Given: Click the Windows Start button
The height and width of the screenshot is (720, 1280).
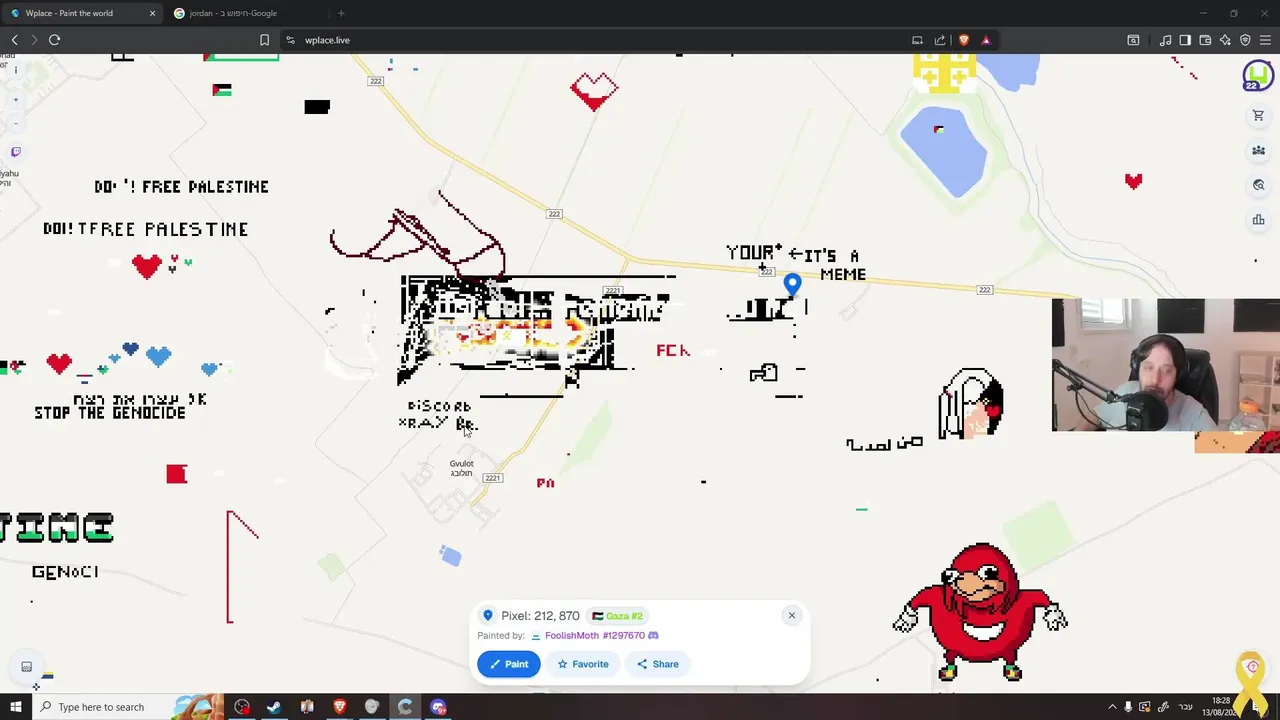Looking at the screenshot, I should [x=15, y=707].
